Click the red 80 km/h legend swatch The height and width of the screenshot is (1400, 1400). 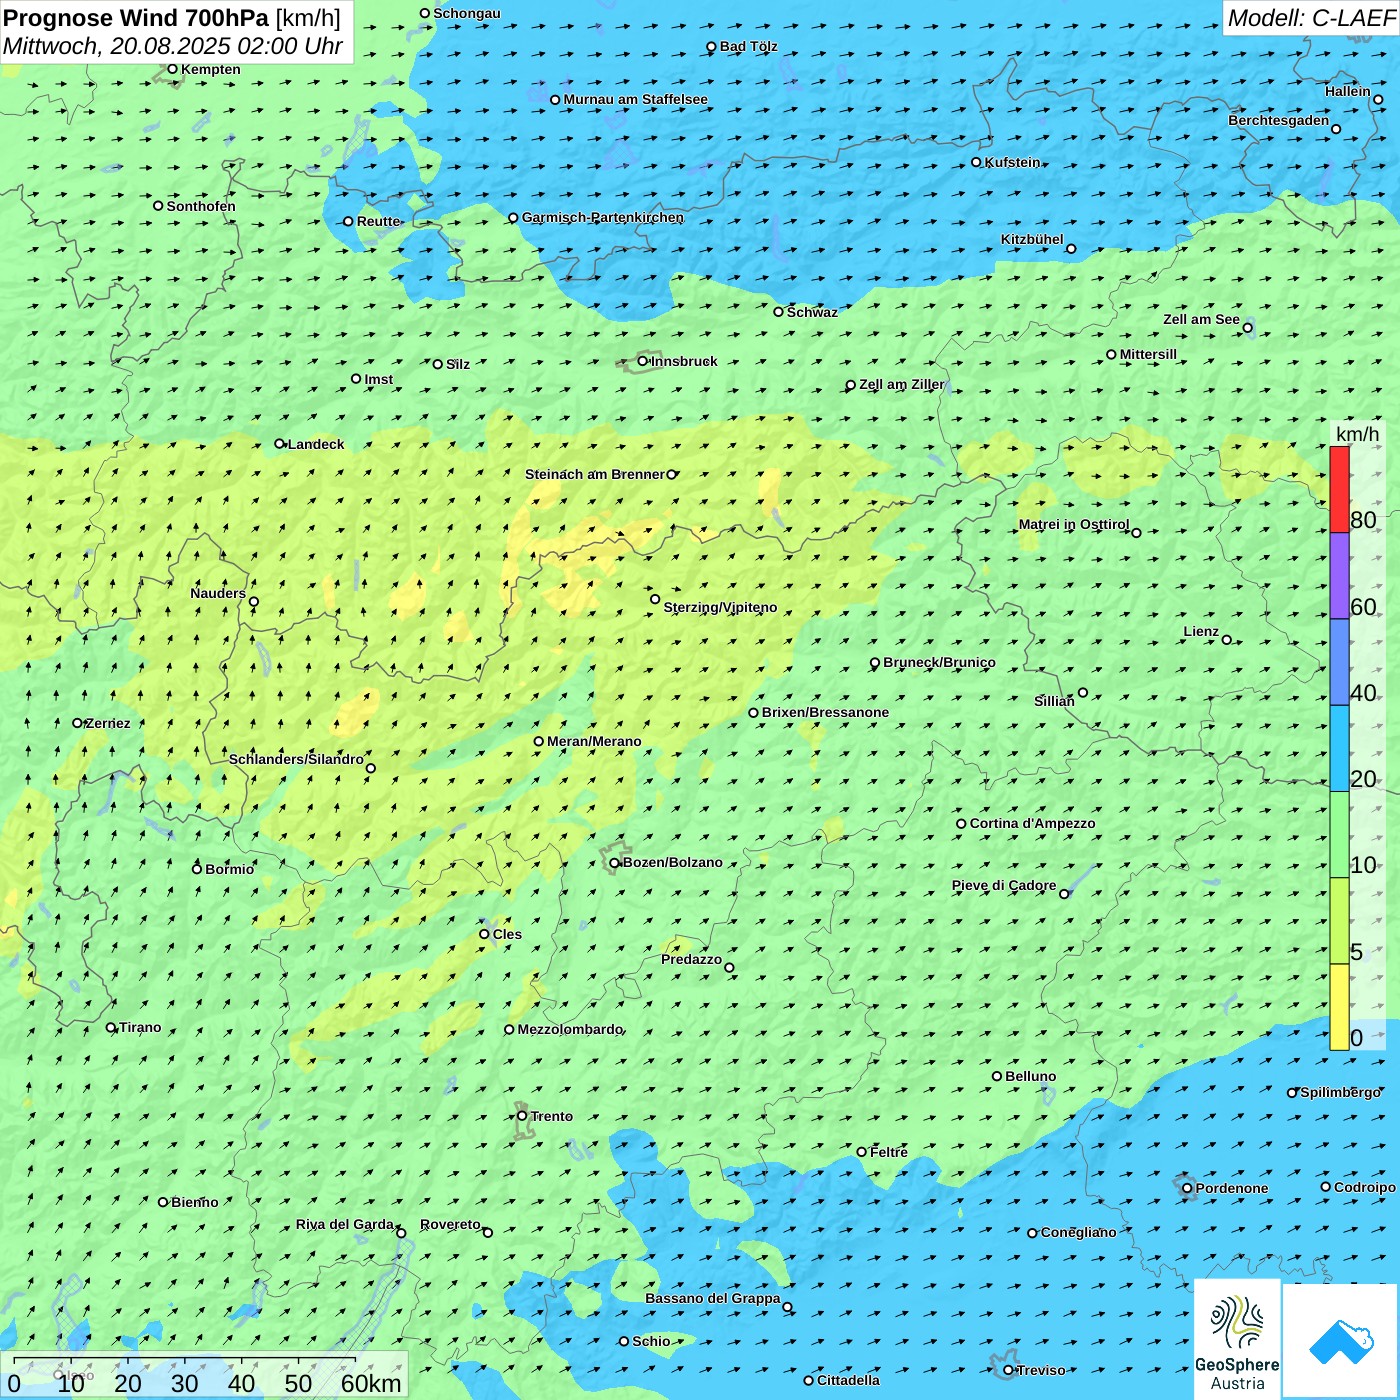pos(1339,489)
